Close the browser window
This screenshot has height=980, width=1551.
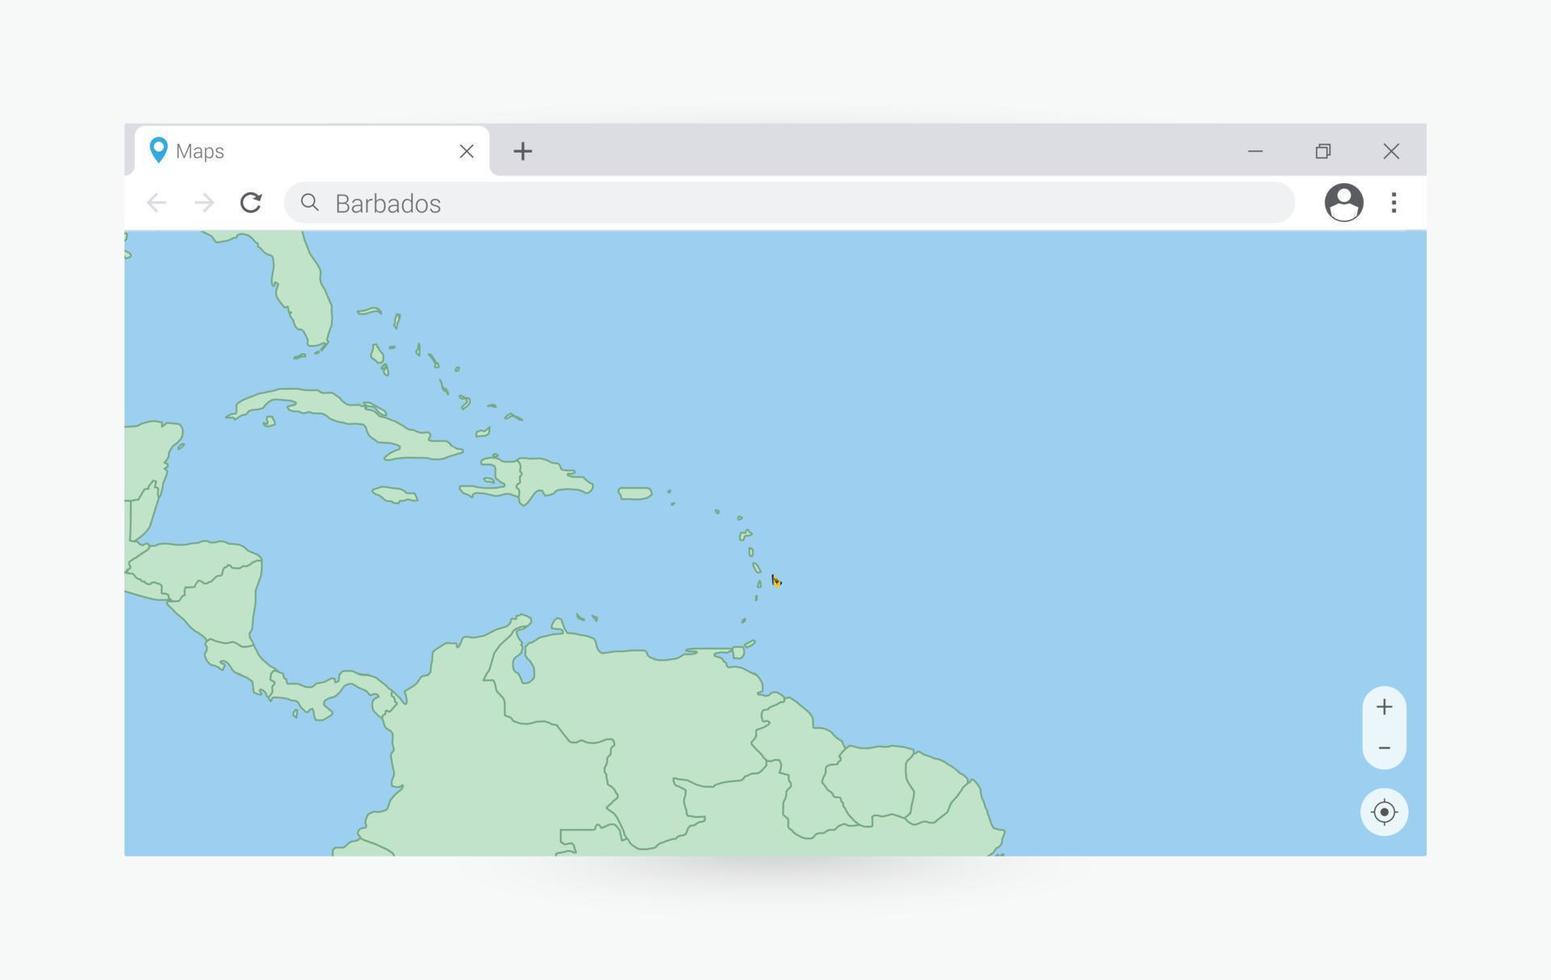pyautogui.click(x=1391, y=151)
